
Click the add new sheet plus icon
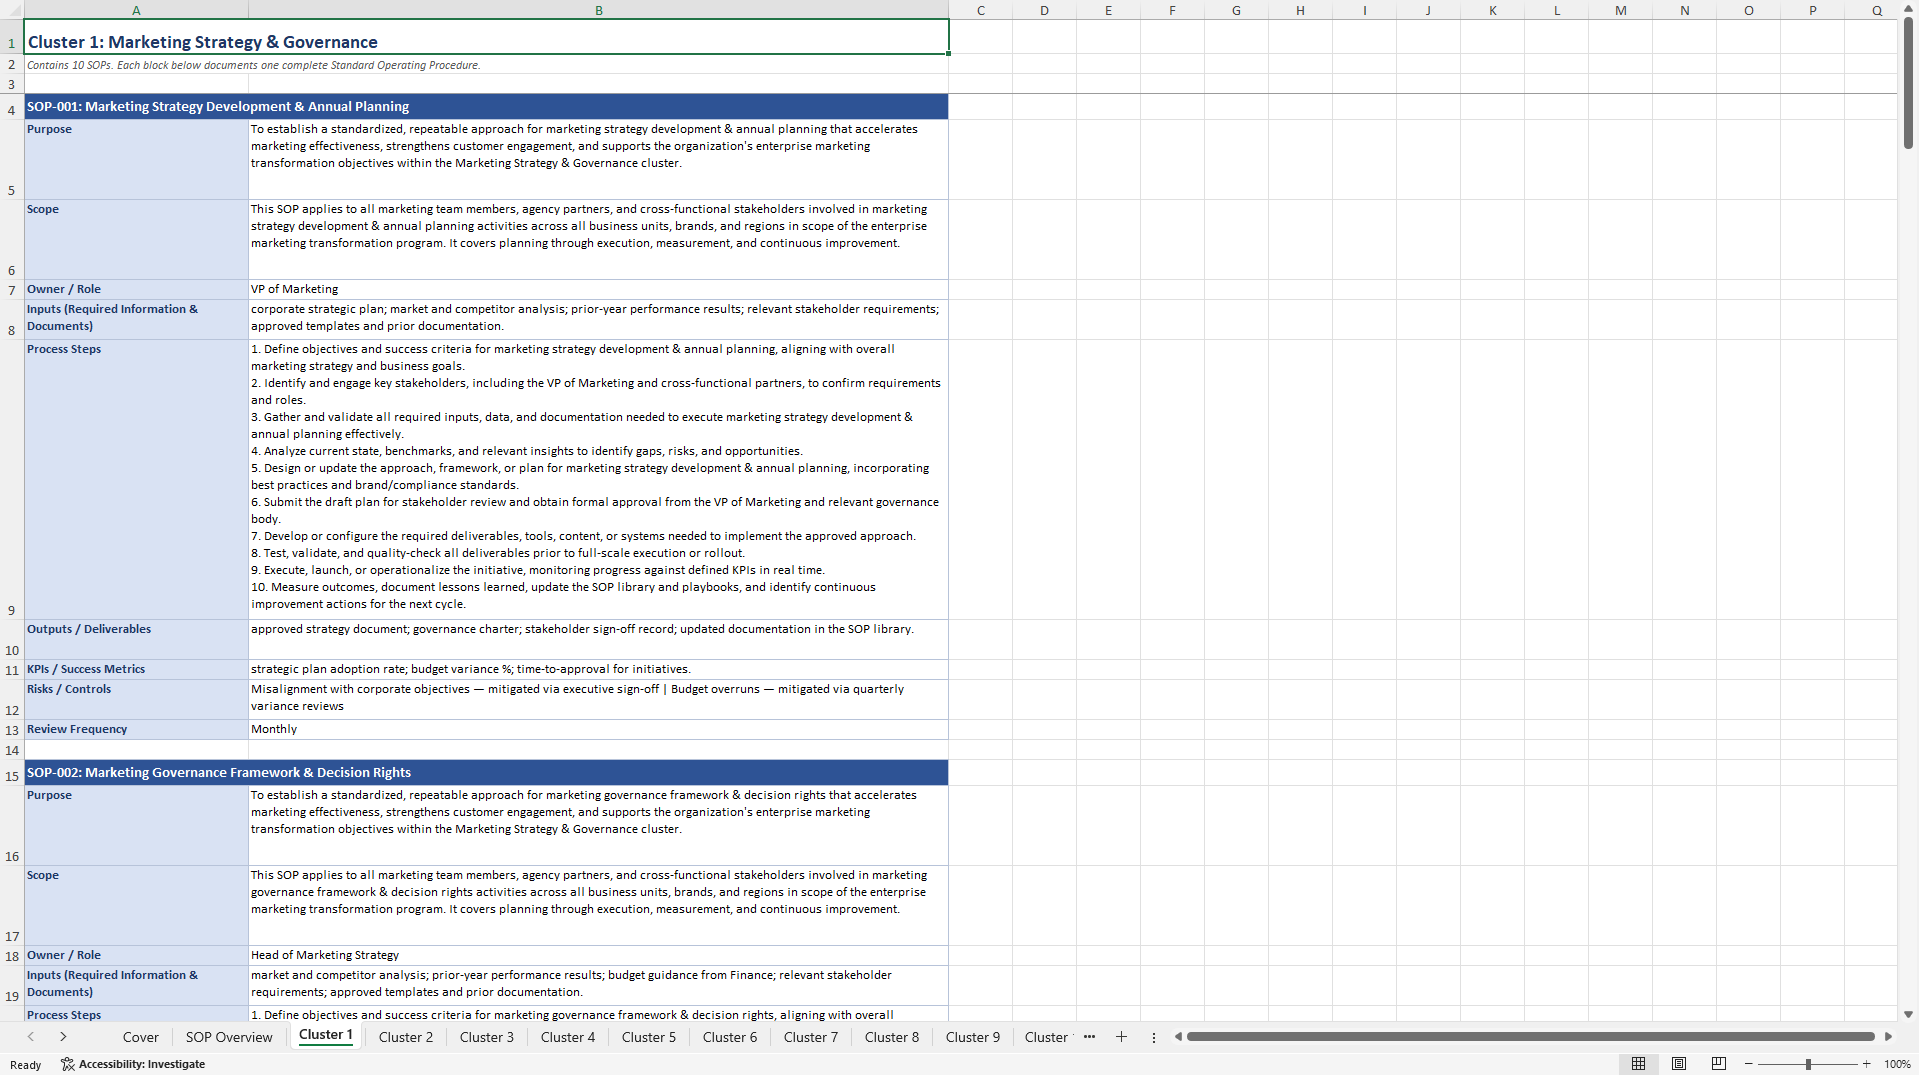coord(1121,1037)
